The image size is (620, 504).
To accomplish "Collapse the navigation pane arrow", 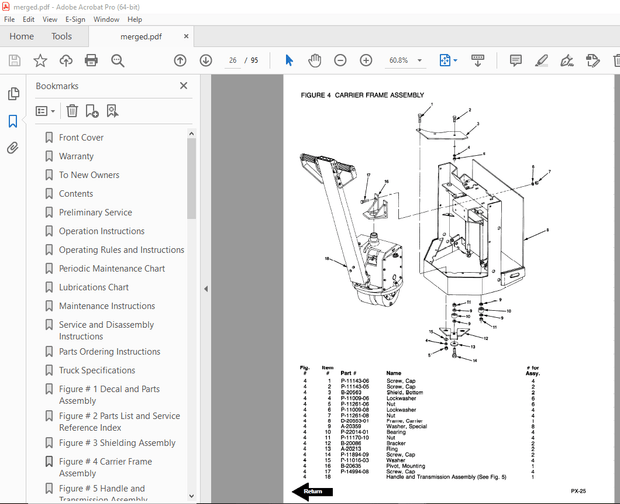I will [x=206, y=289].
